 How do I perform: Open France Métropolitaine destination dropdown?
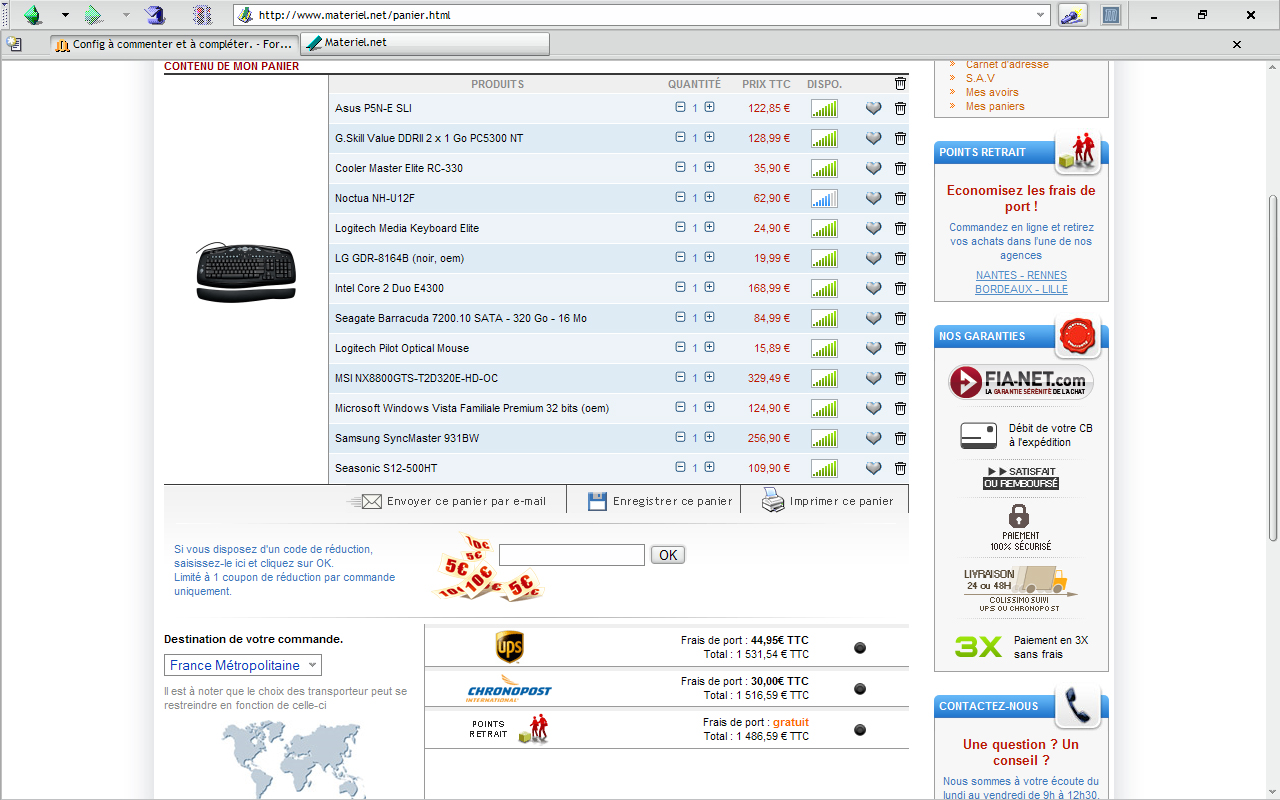pyautogui.click(x=243, y=665)
